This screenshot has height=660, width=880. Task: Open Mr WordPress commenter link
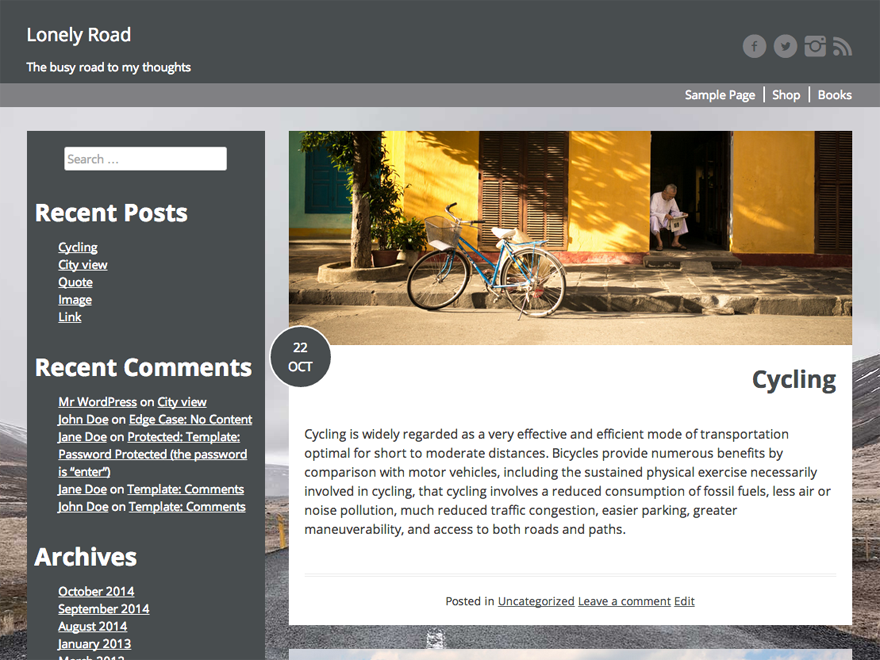[x=97, y=402]
